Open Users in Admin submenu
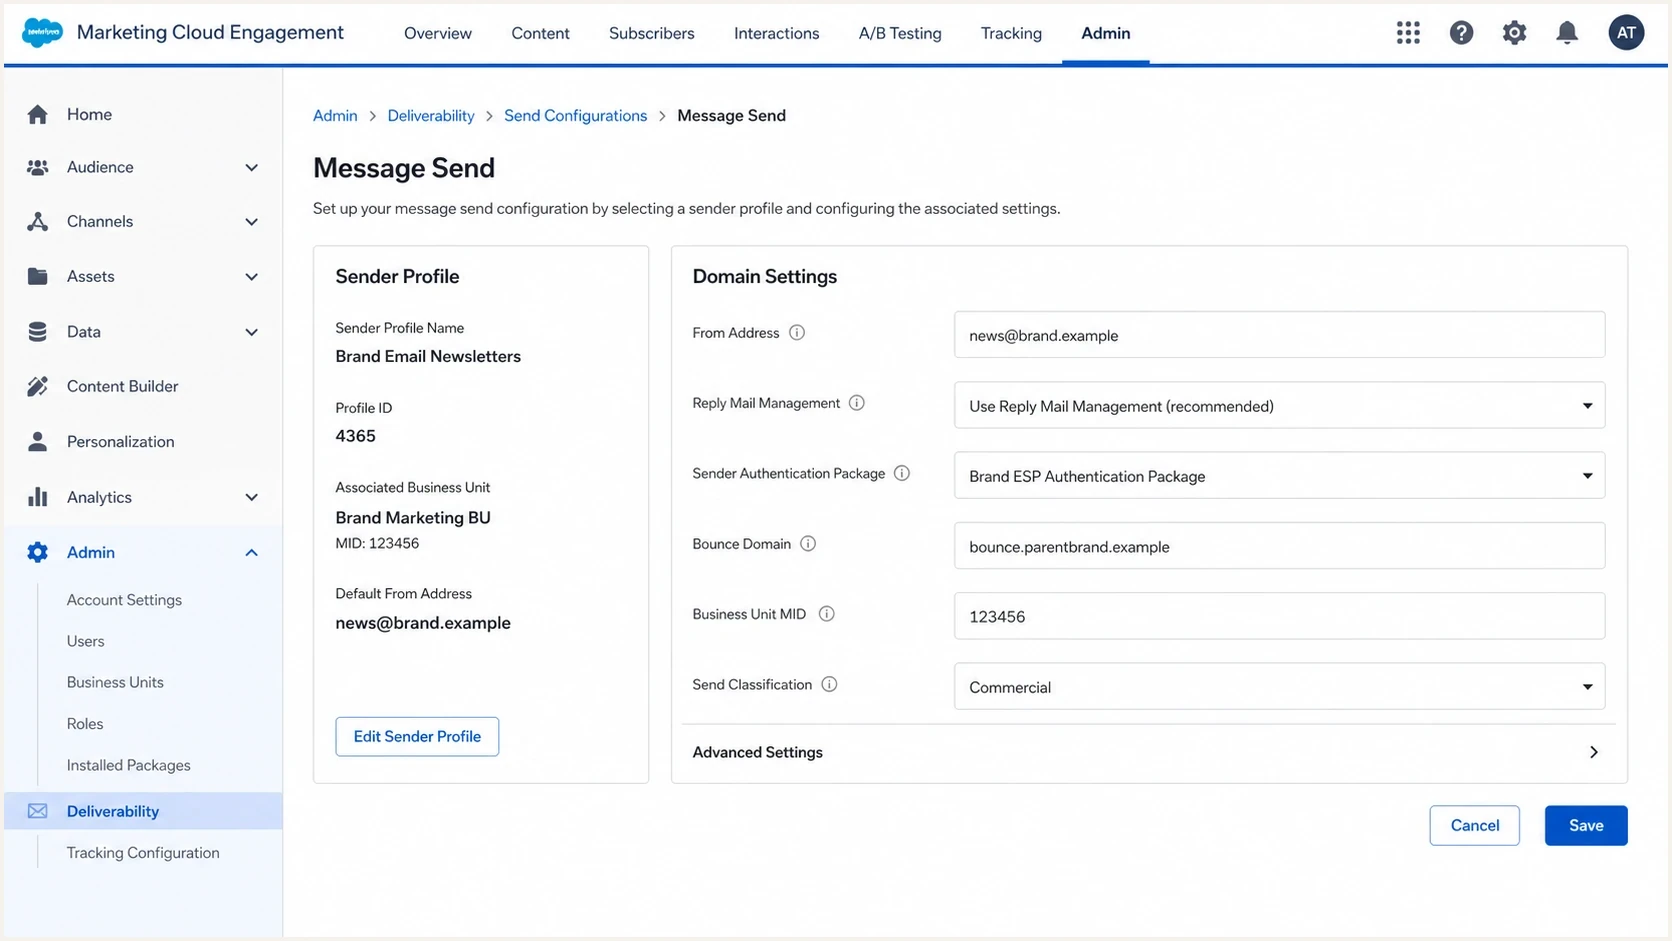 coord(85,641)
